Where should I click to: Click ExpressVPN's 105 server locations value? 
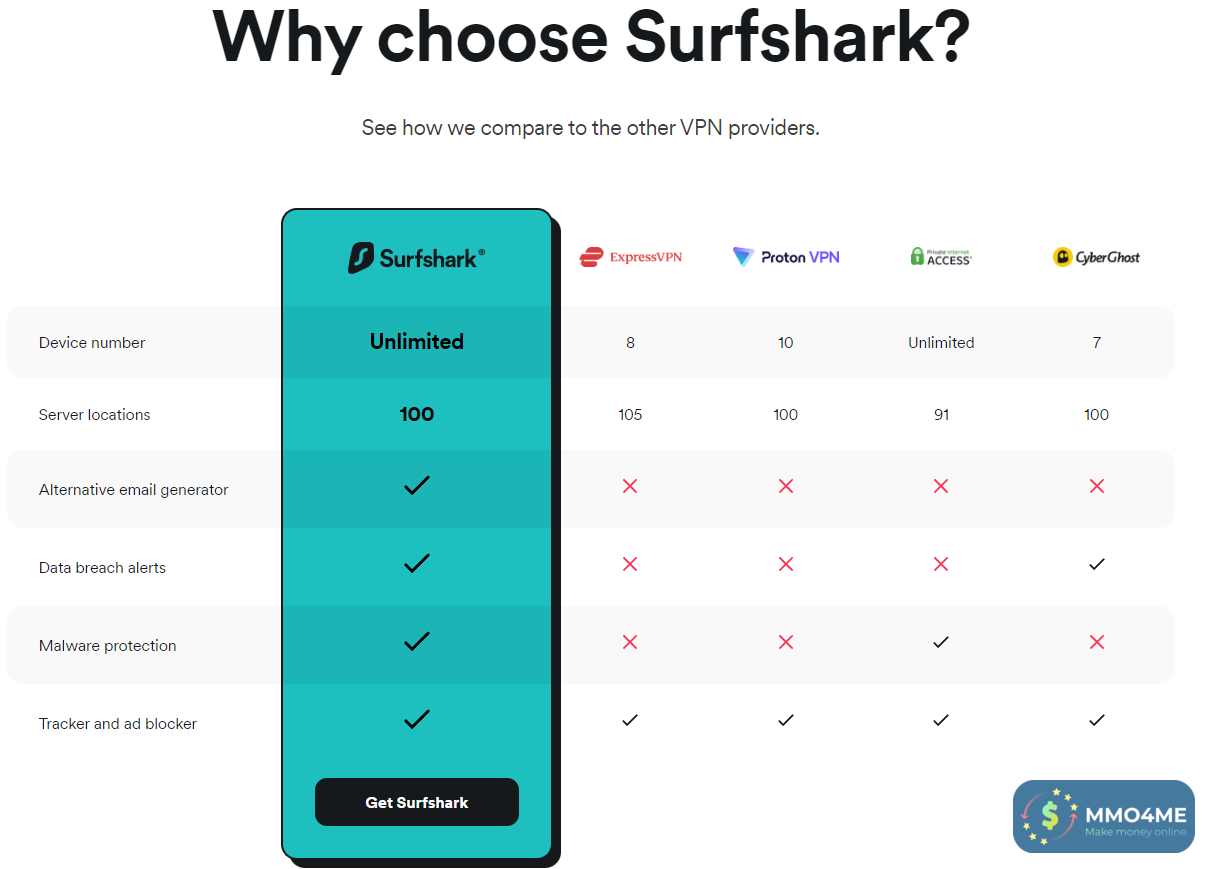click(630, 415)
